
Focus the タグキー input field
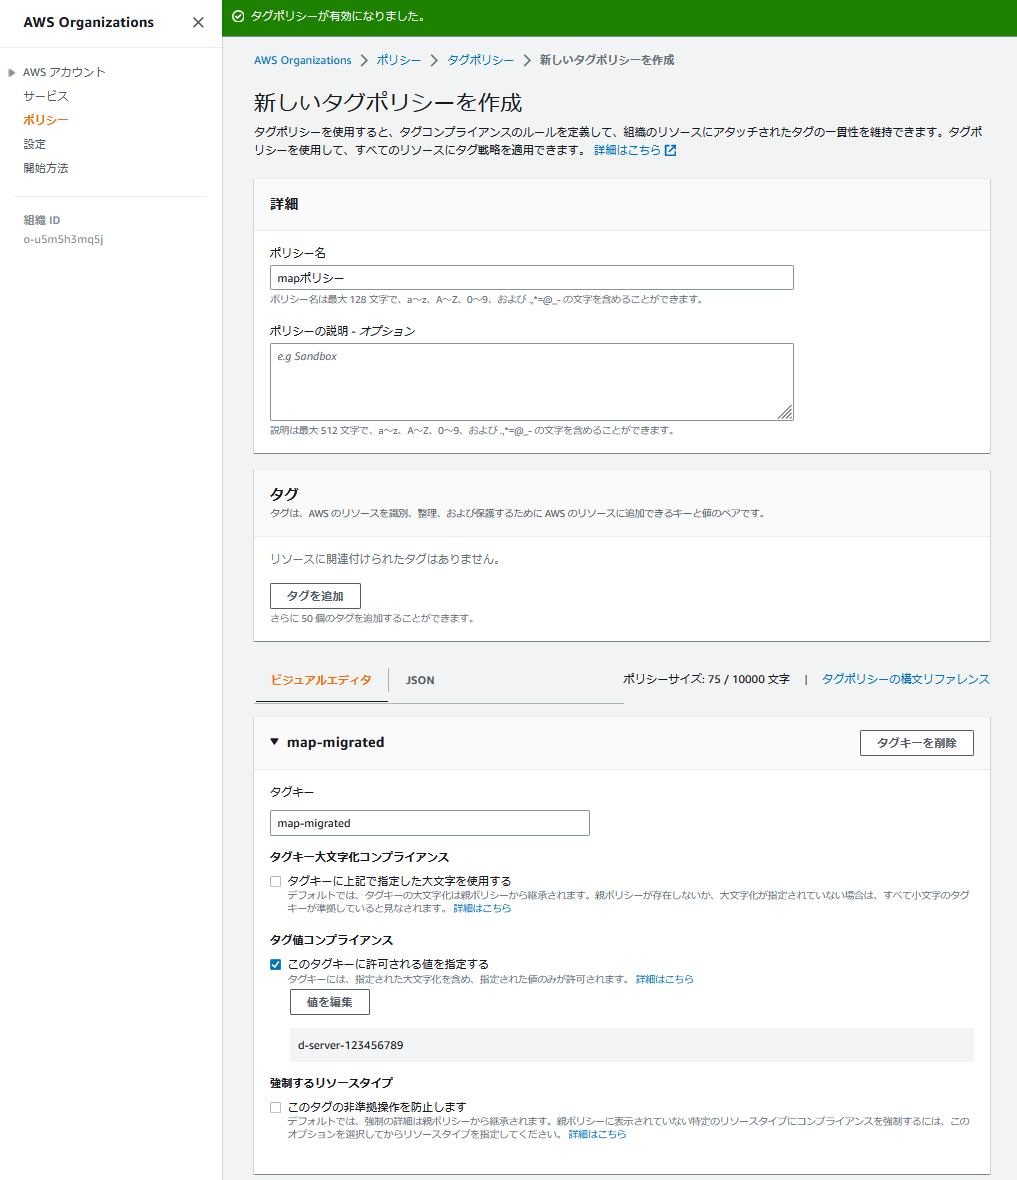[x=430, y=823]
